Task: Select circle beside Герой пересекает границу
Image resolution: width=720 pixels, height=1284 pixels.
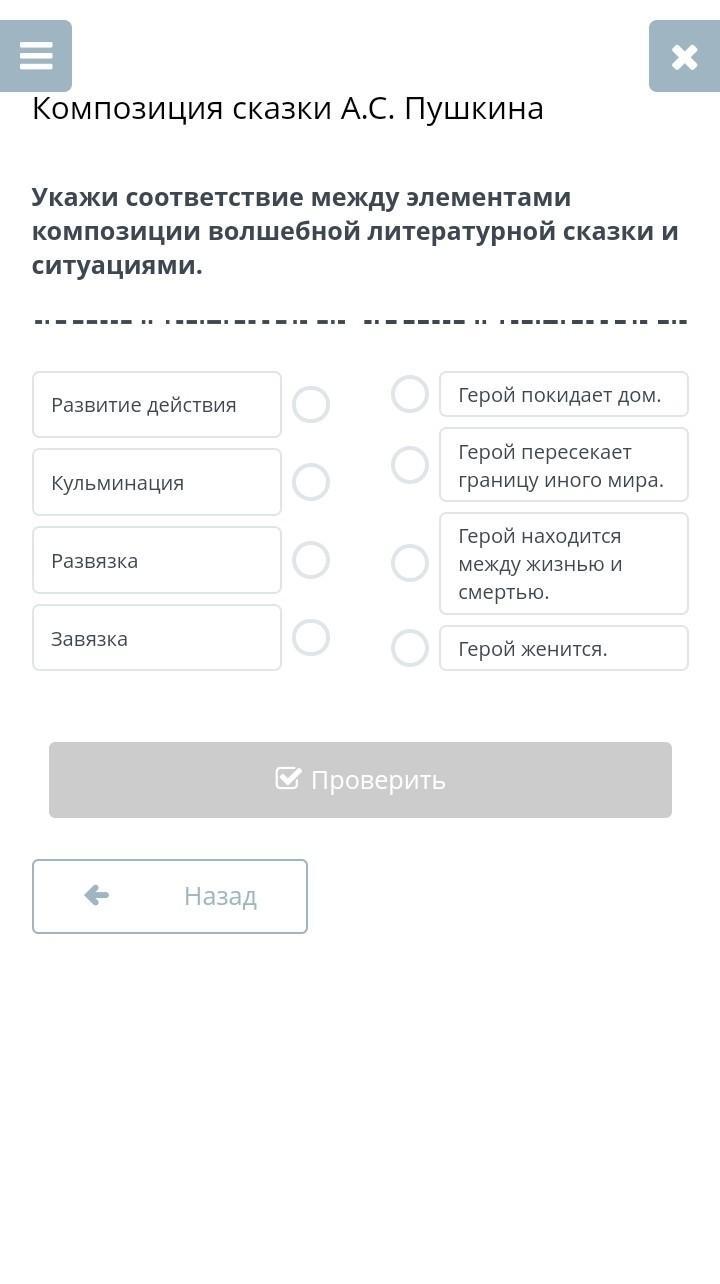Action: [x=410, y=465]
